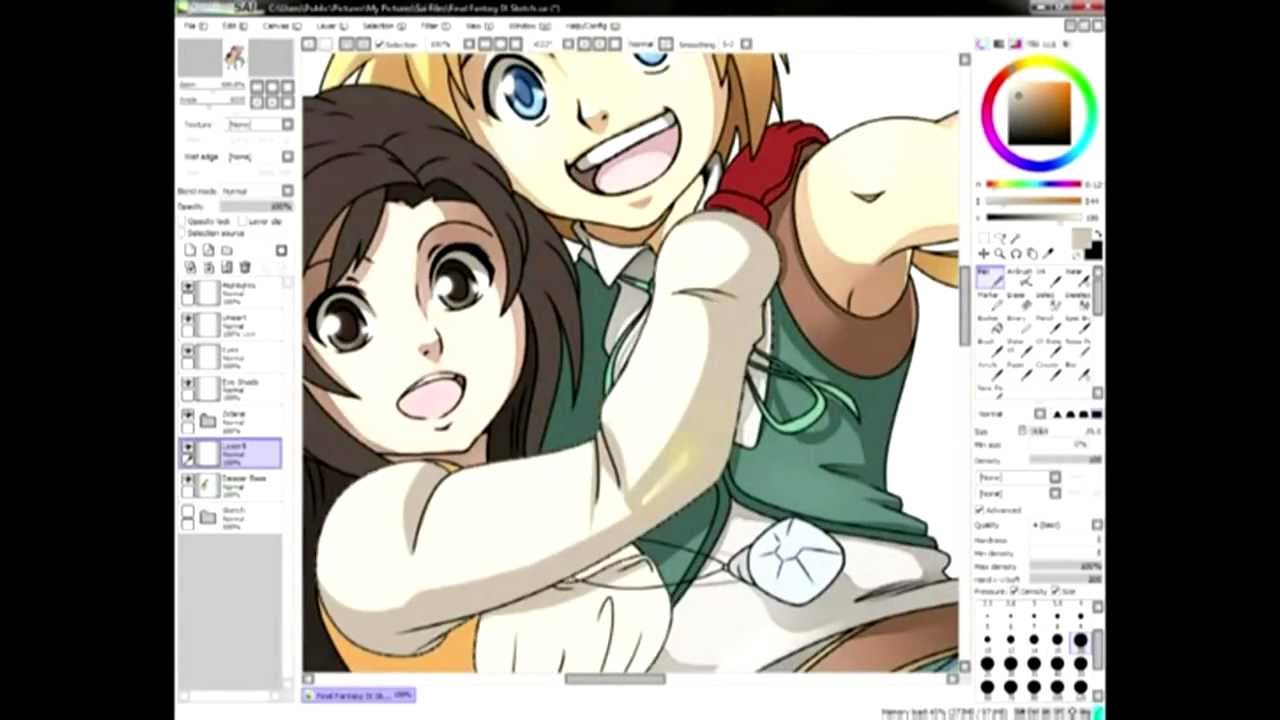The image size is (1280, 720).
Task: Pick the move layer tool
Action: 984,254
